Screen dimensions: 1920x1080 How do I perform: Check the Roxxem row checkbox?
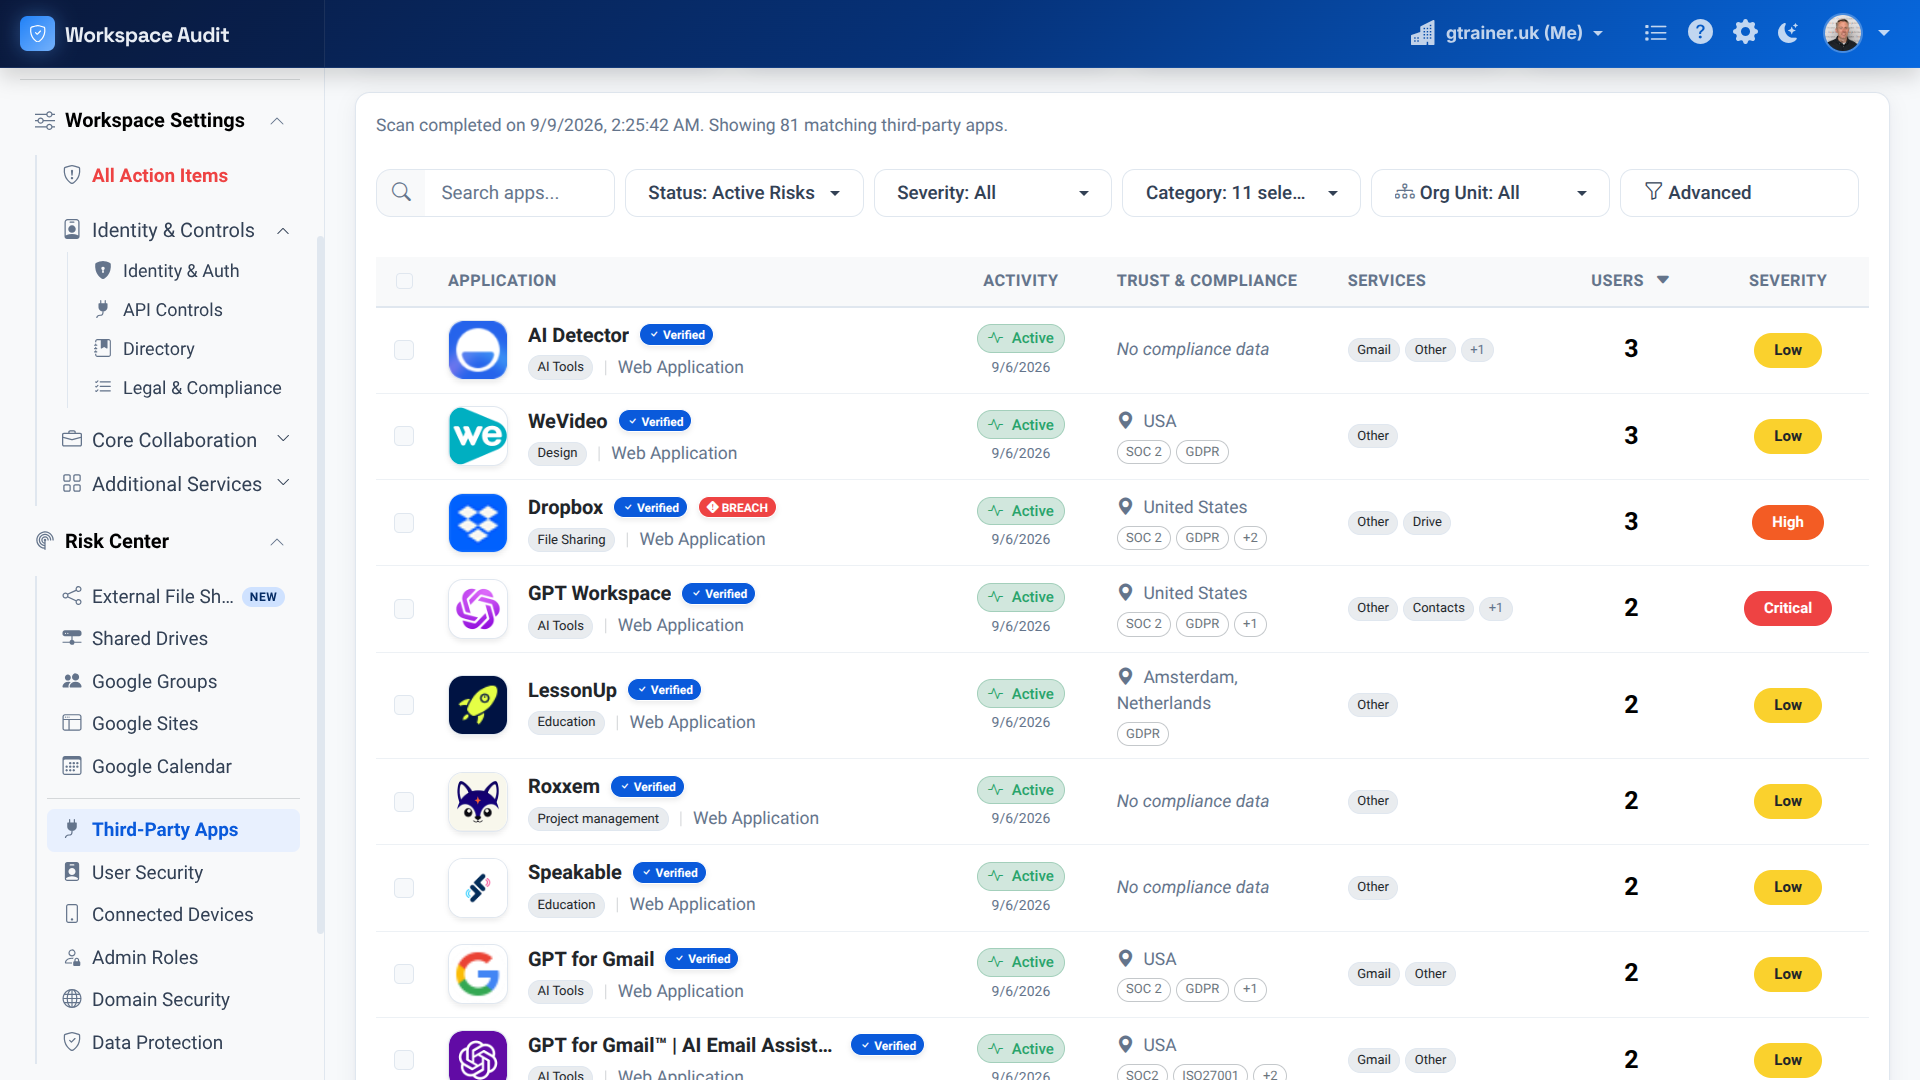click(x=404, y=801)
